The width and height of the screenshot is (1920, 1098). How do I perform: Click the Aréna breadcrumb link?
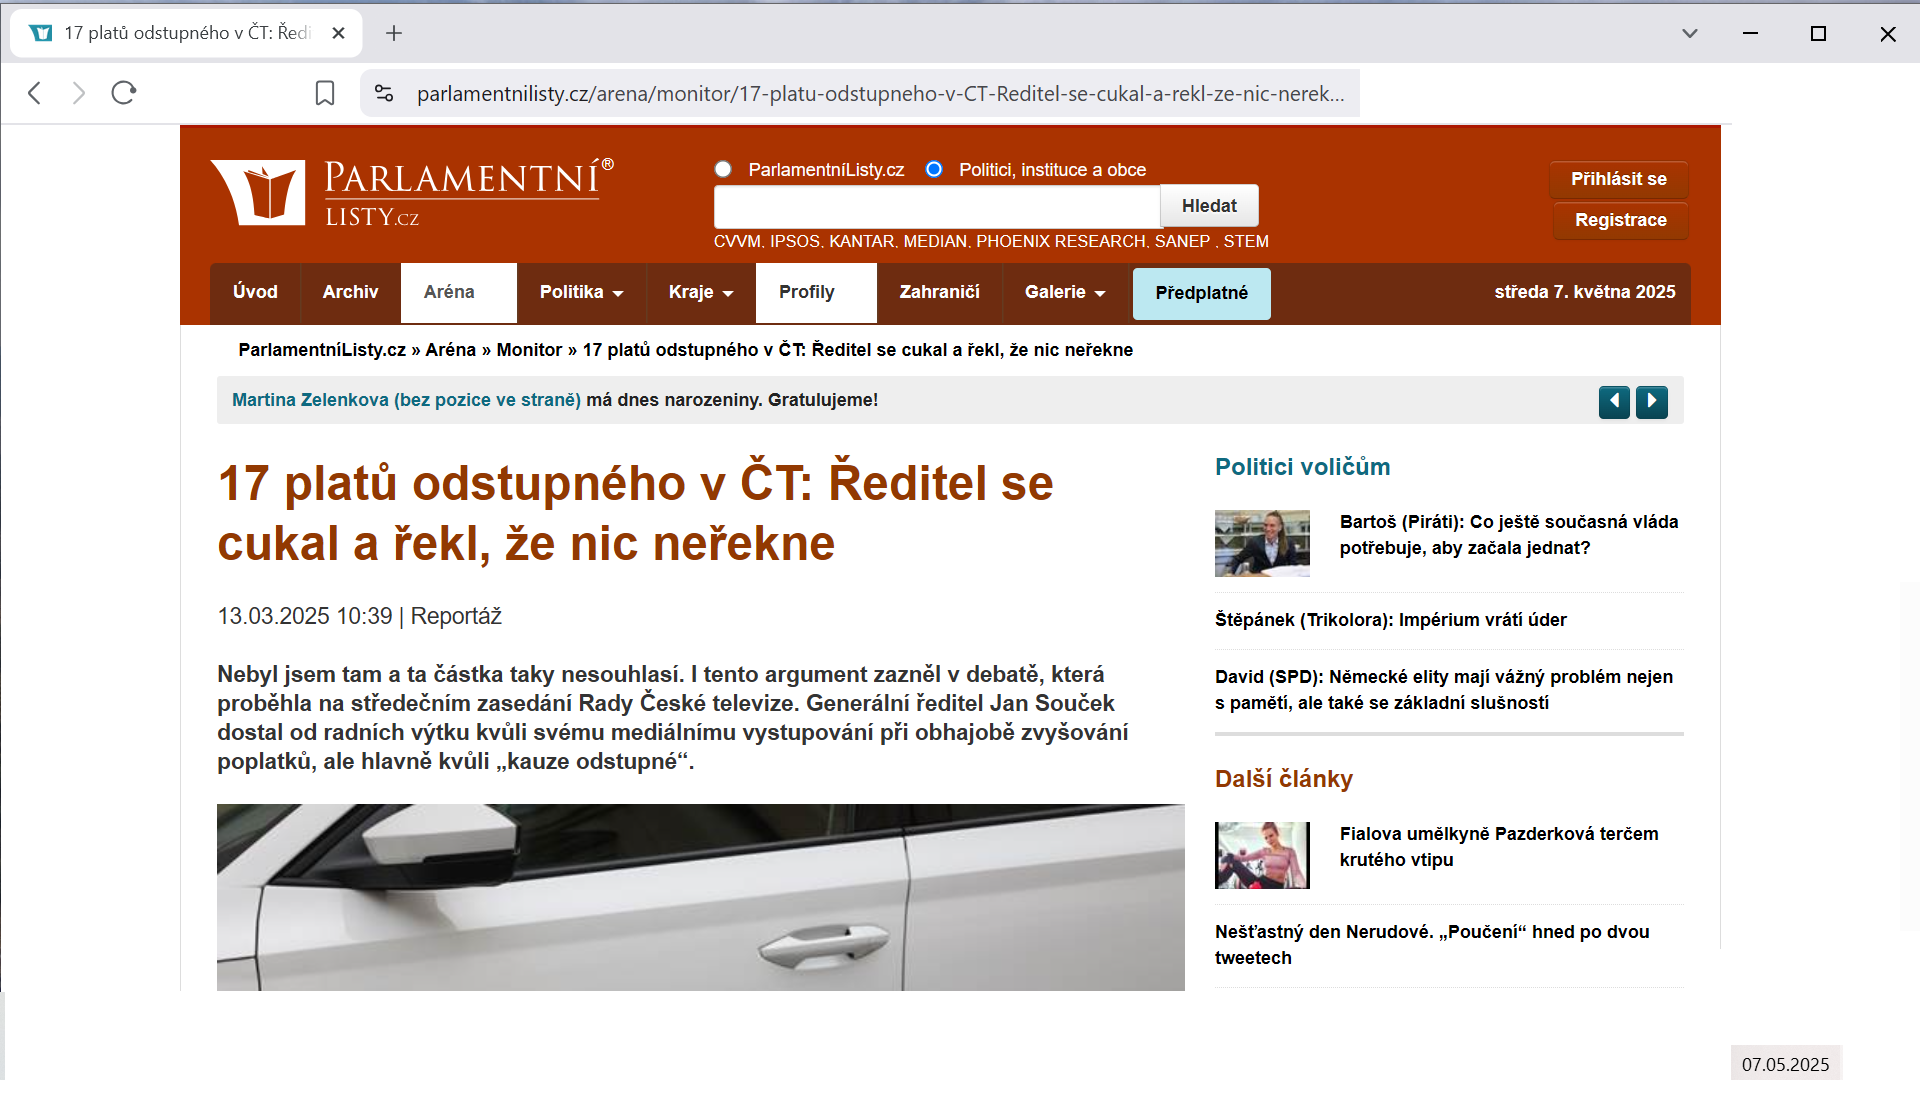pos(450,350)
